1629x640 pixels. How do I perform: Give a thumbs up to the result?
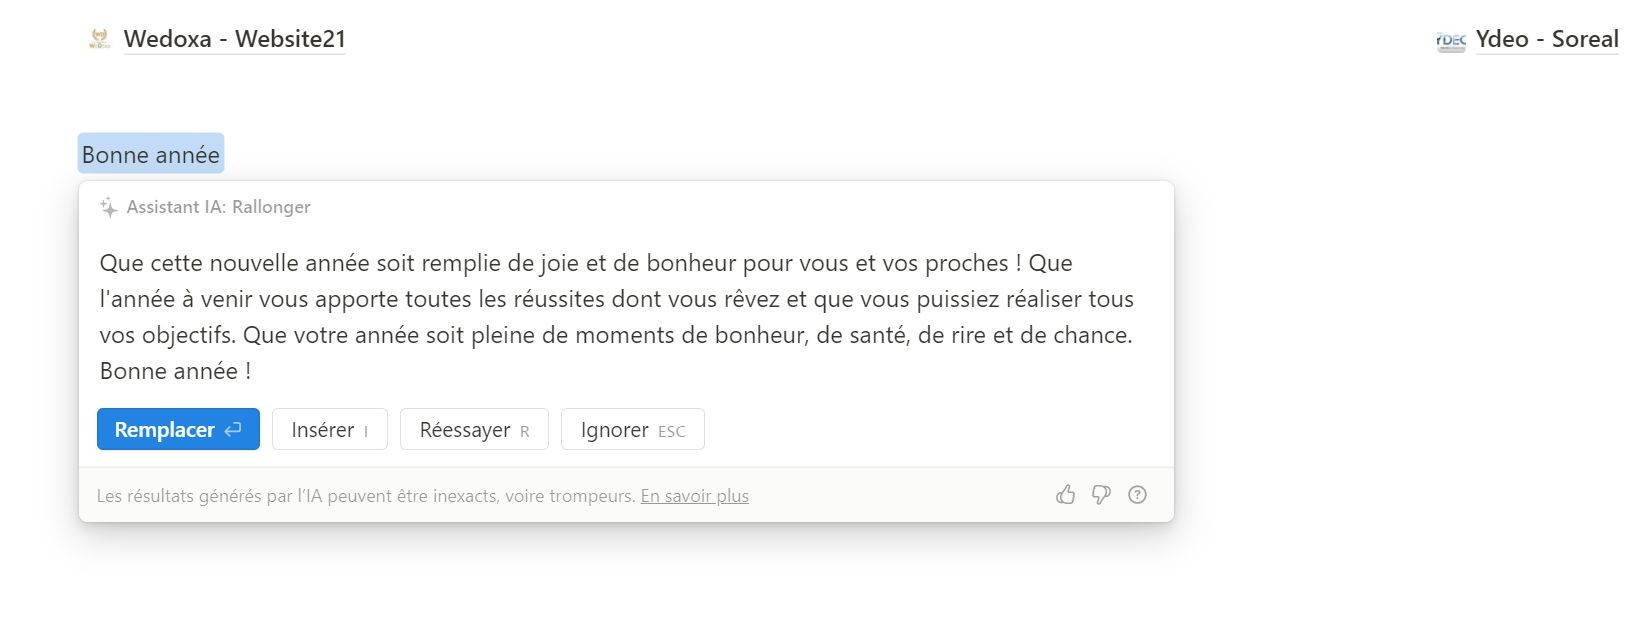[1066, 495]
